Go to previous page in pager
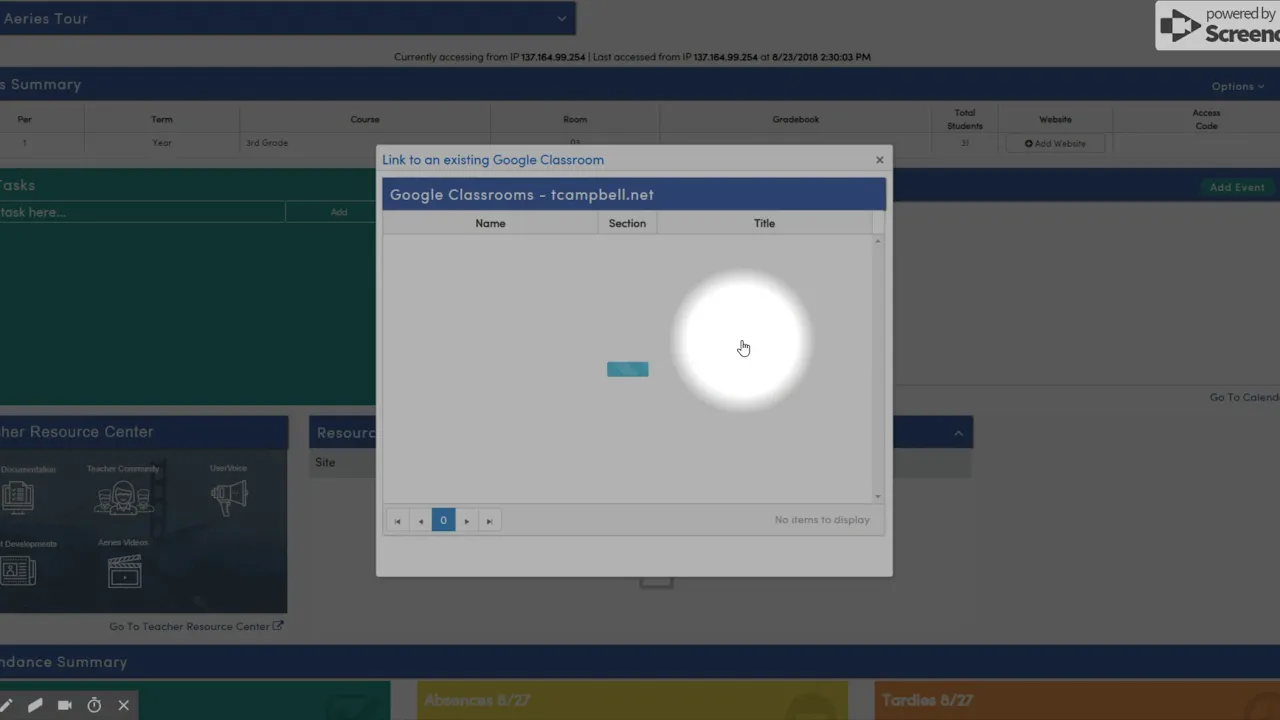This screenshot has width=1280, height=720. point(420,520)
